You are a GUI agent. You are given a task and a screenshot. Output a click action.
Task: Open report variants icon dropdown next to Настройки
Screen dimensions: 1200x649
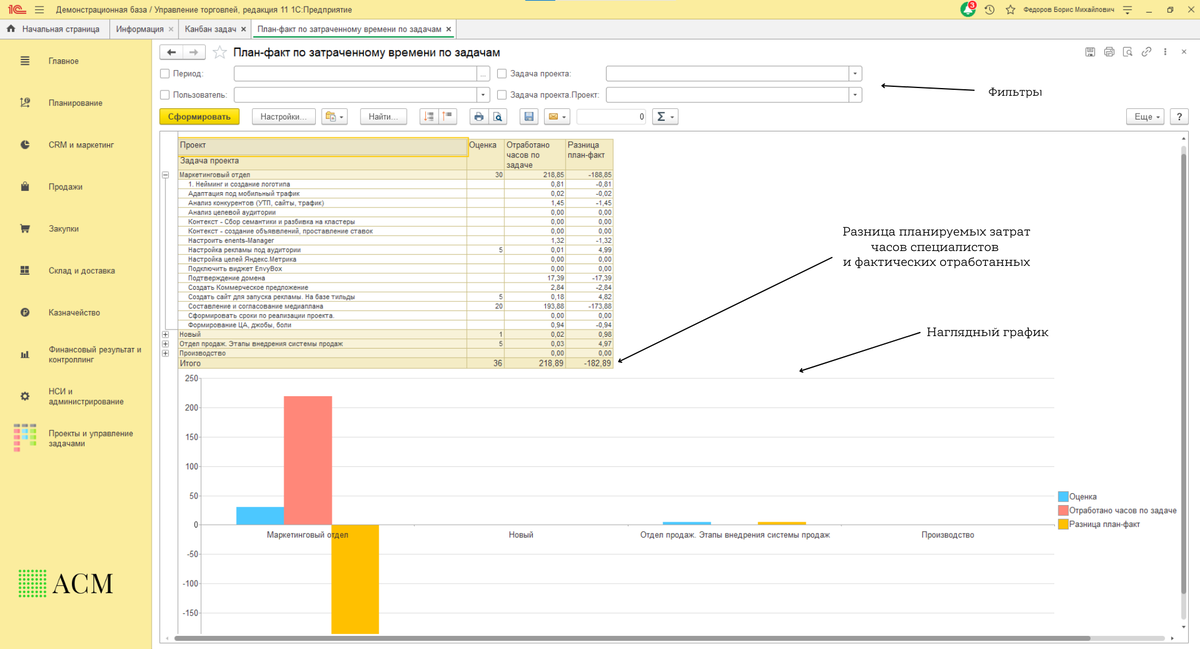click(334, 117)
